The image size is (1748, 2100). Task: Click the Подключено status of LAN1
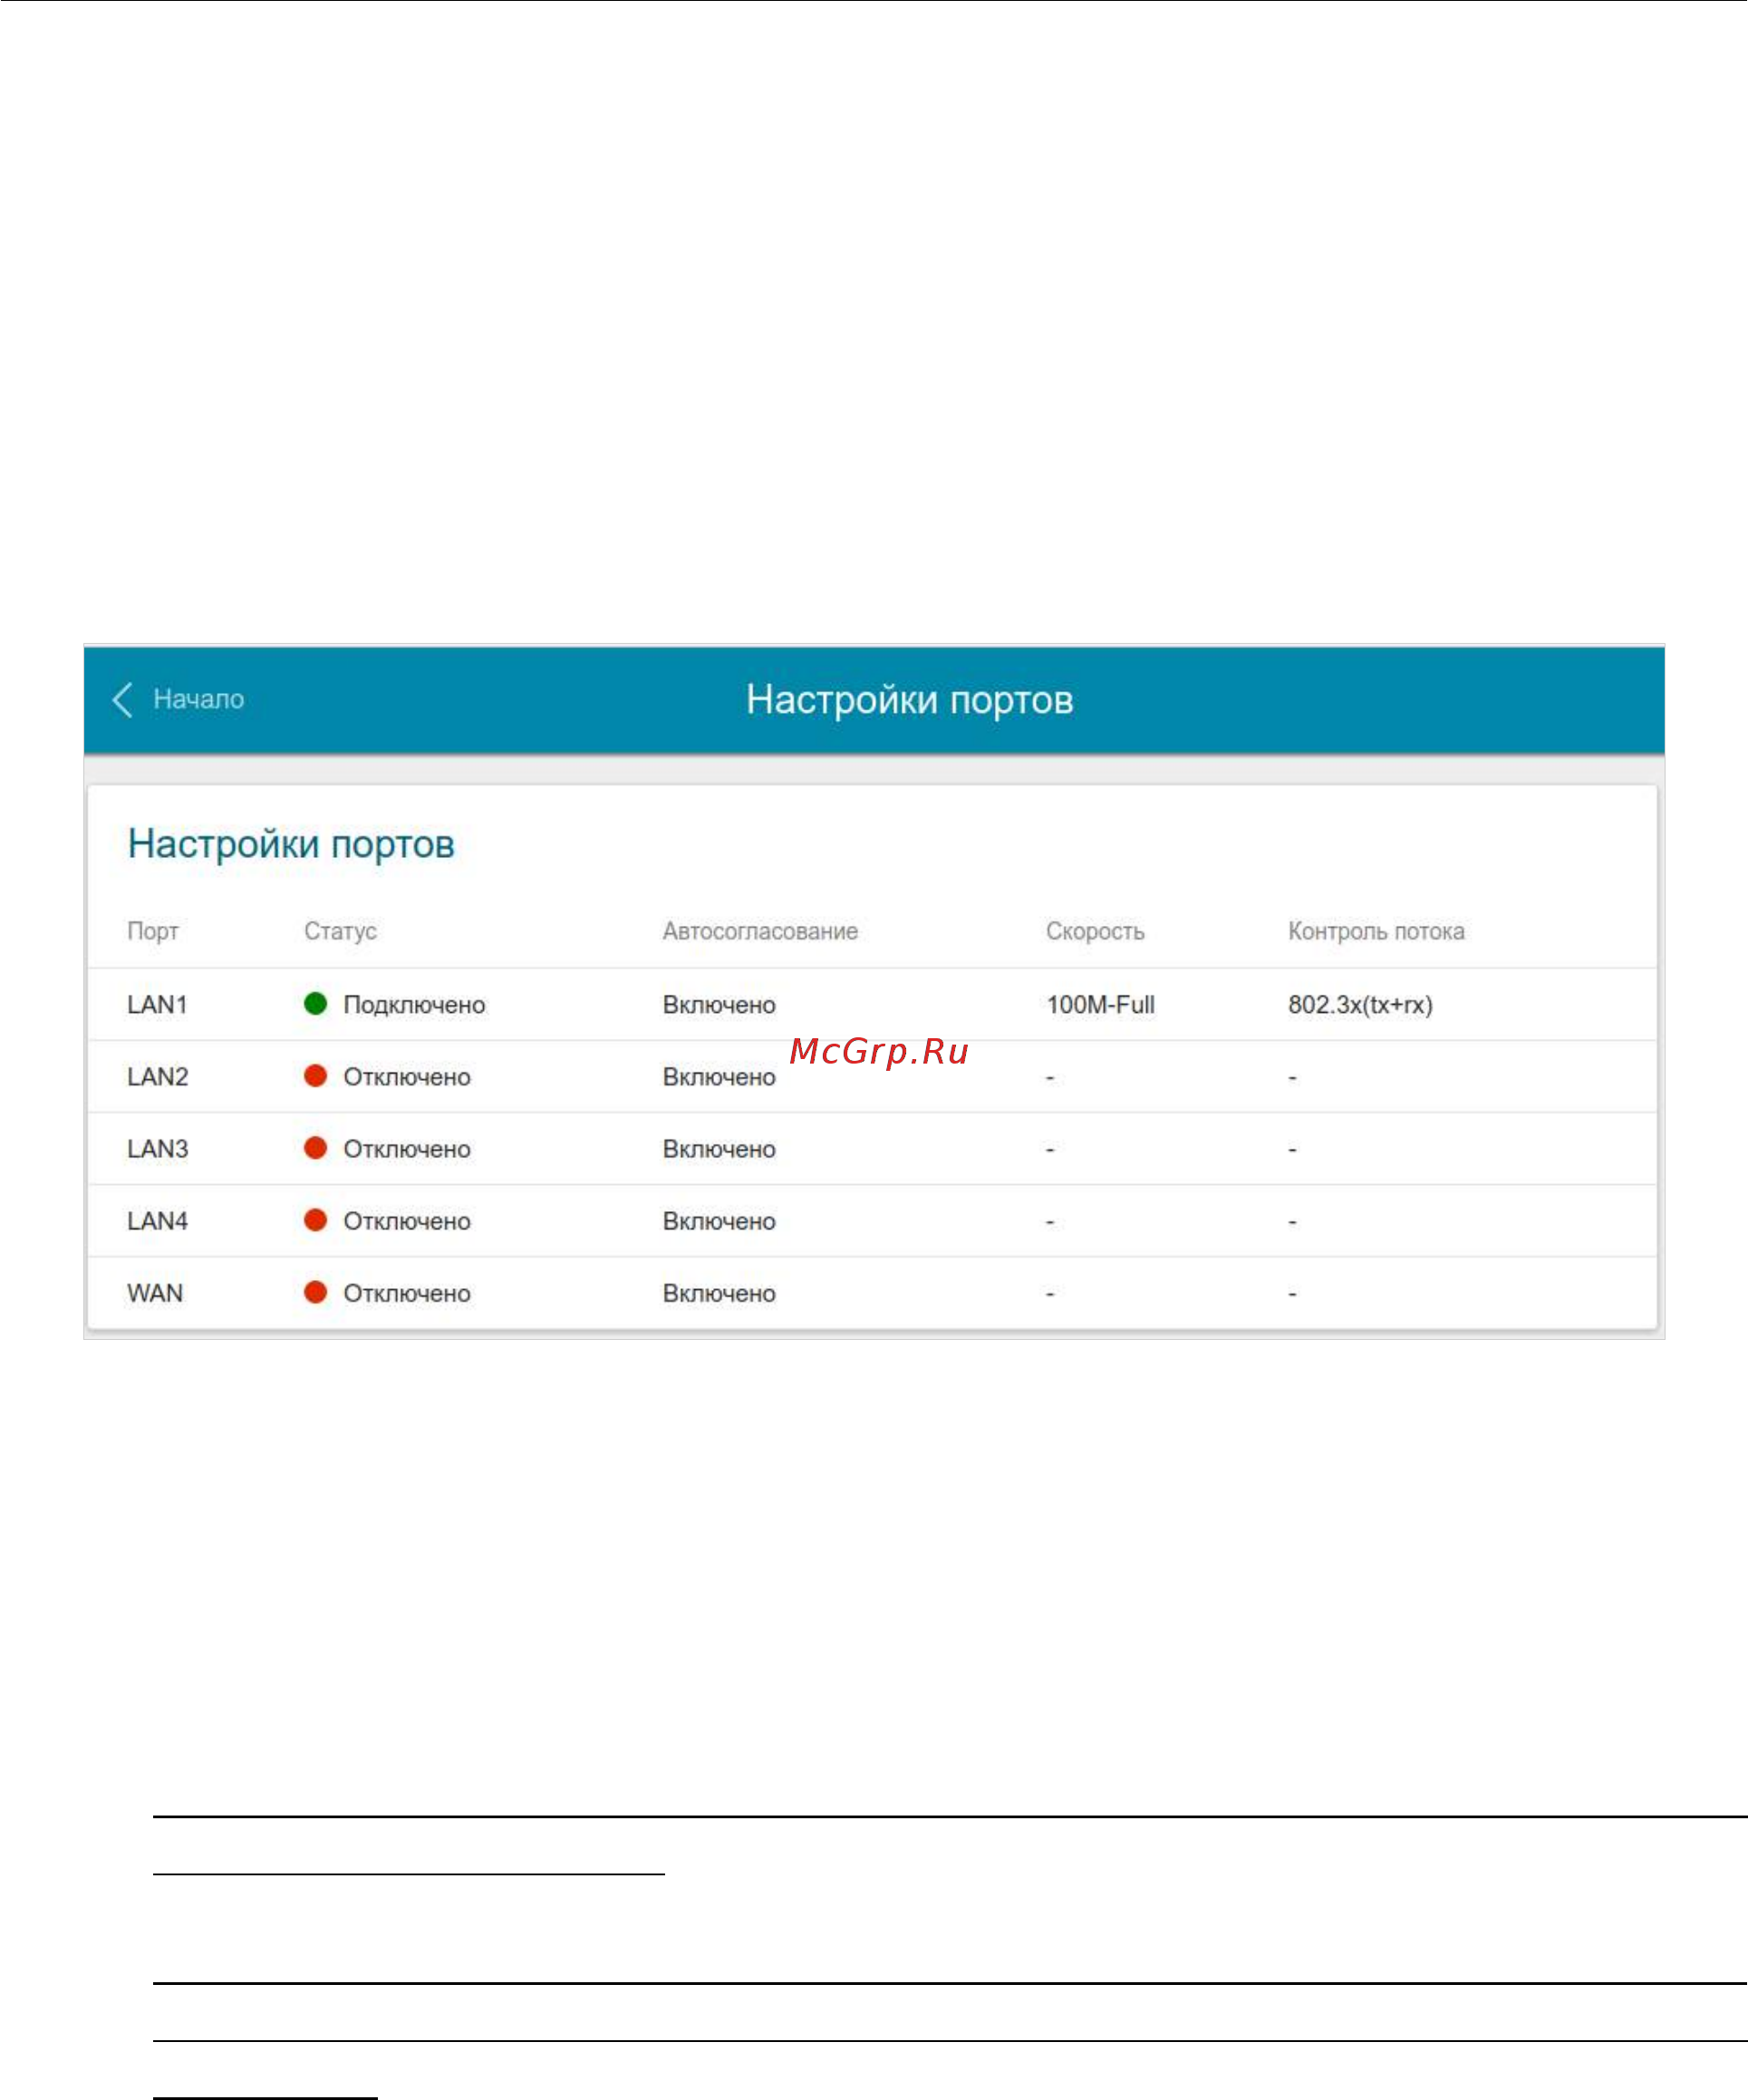(x=414, y=1005)
